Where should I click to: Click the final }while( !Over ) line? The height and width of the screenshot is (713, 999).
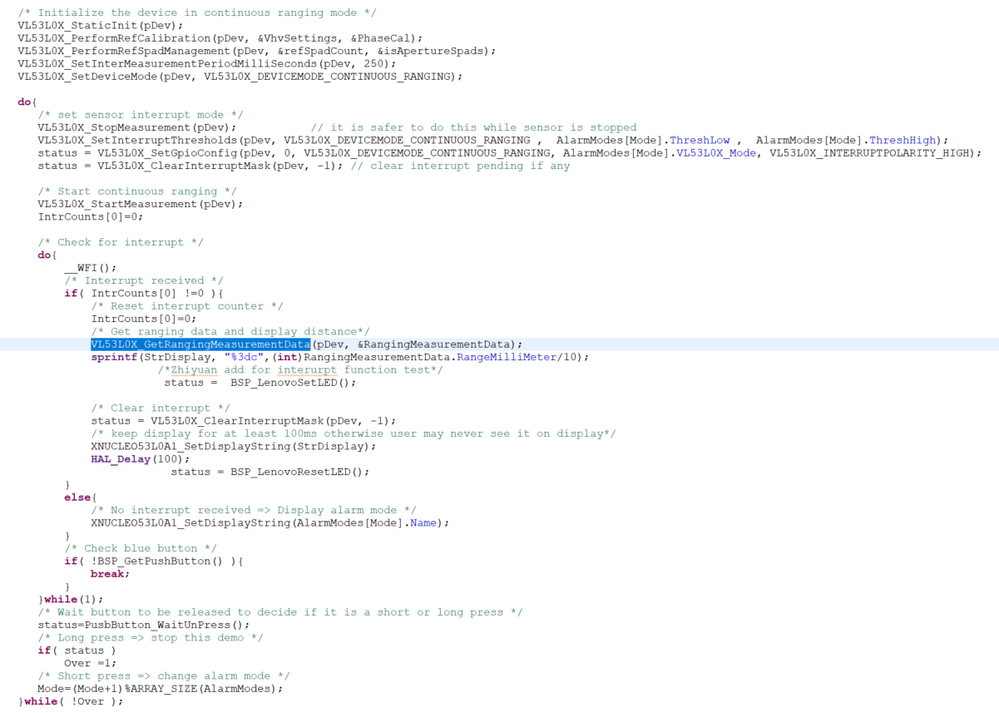tap(70, 701)
